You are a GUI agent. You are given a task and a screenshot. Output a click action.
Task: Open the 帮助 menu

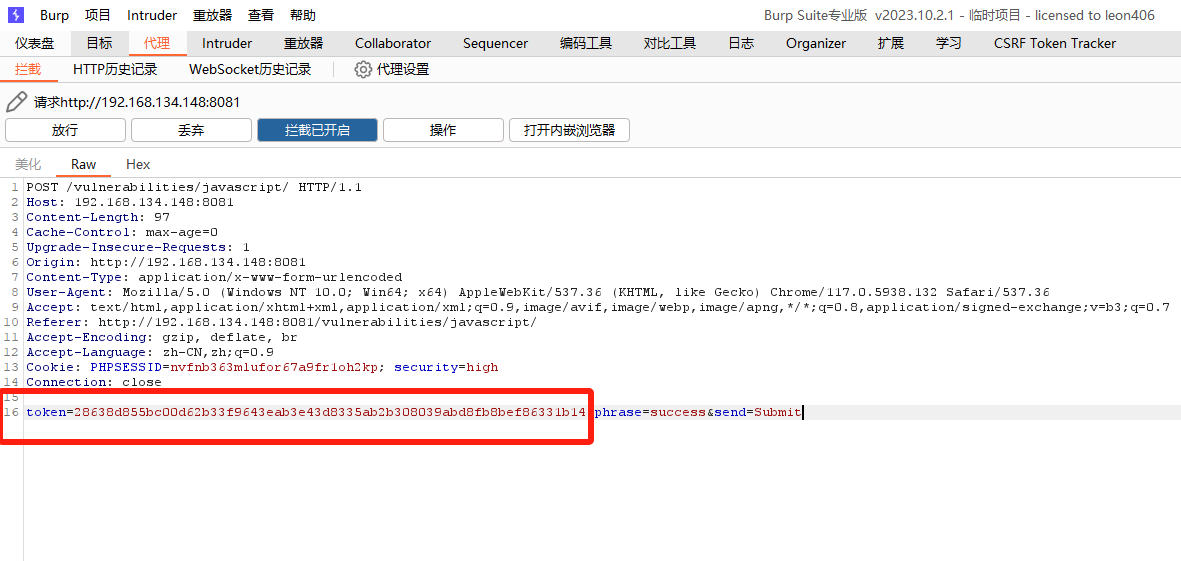pyautogui.click(x=303, y=15)
